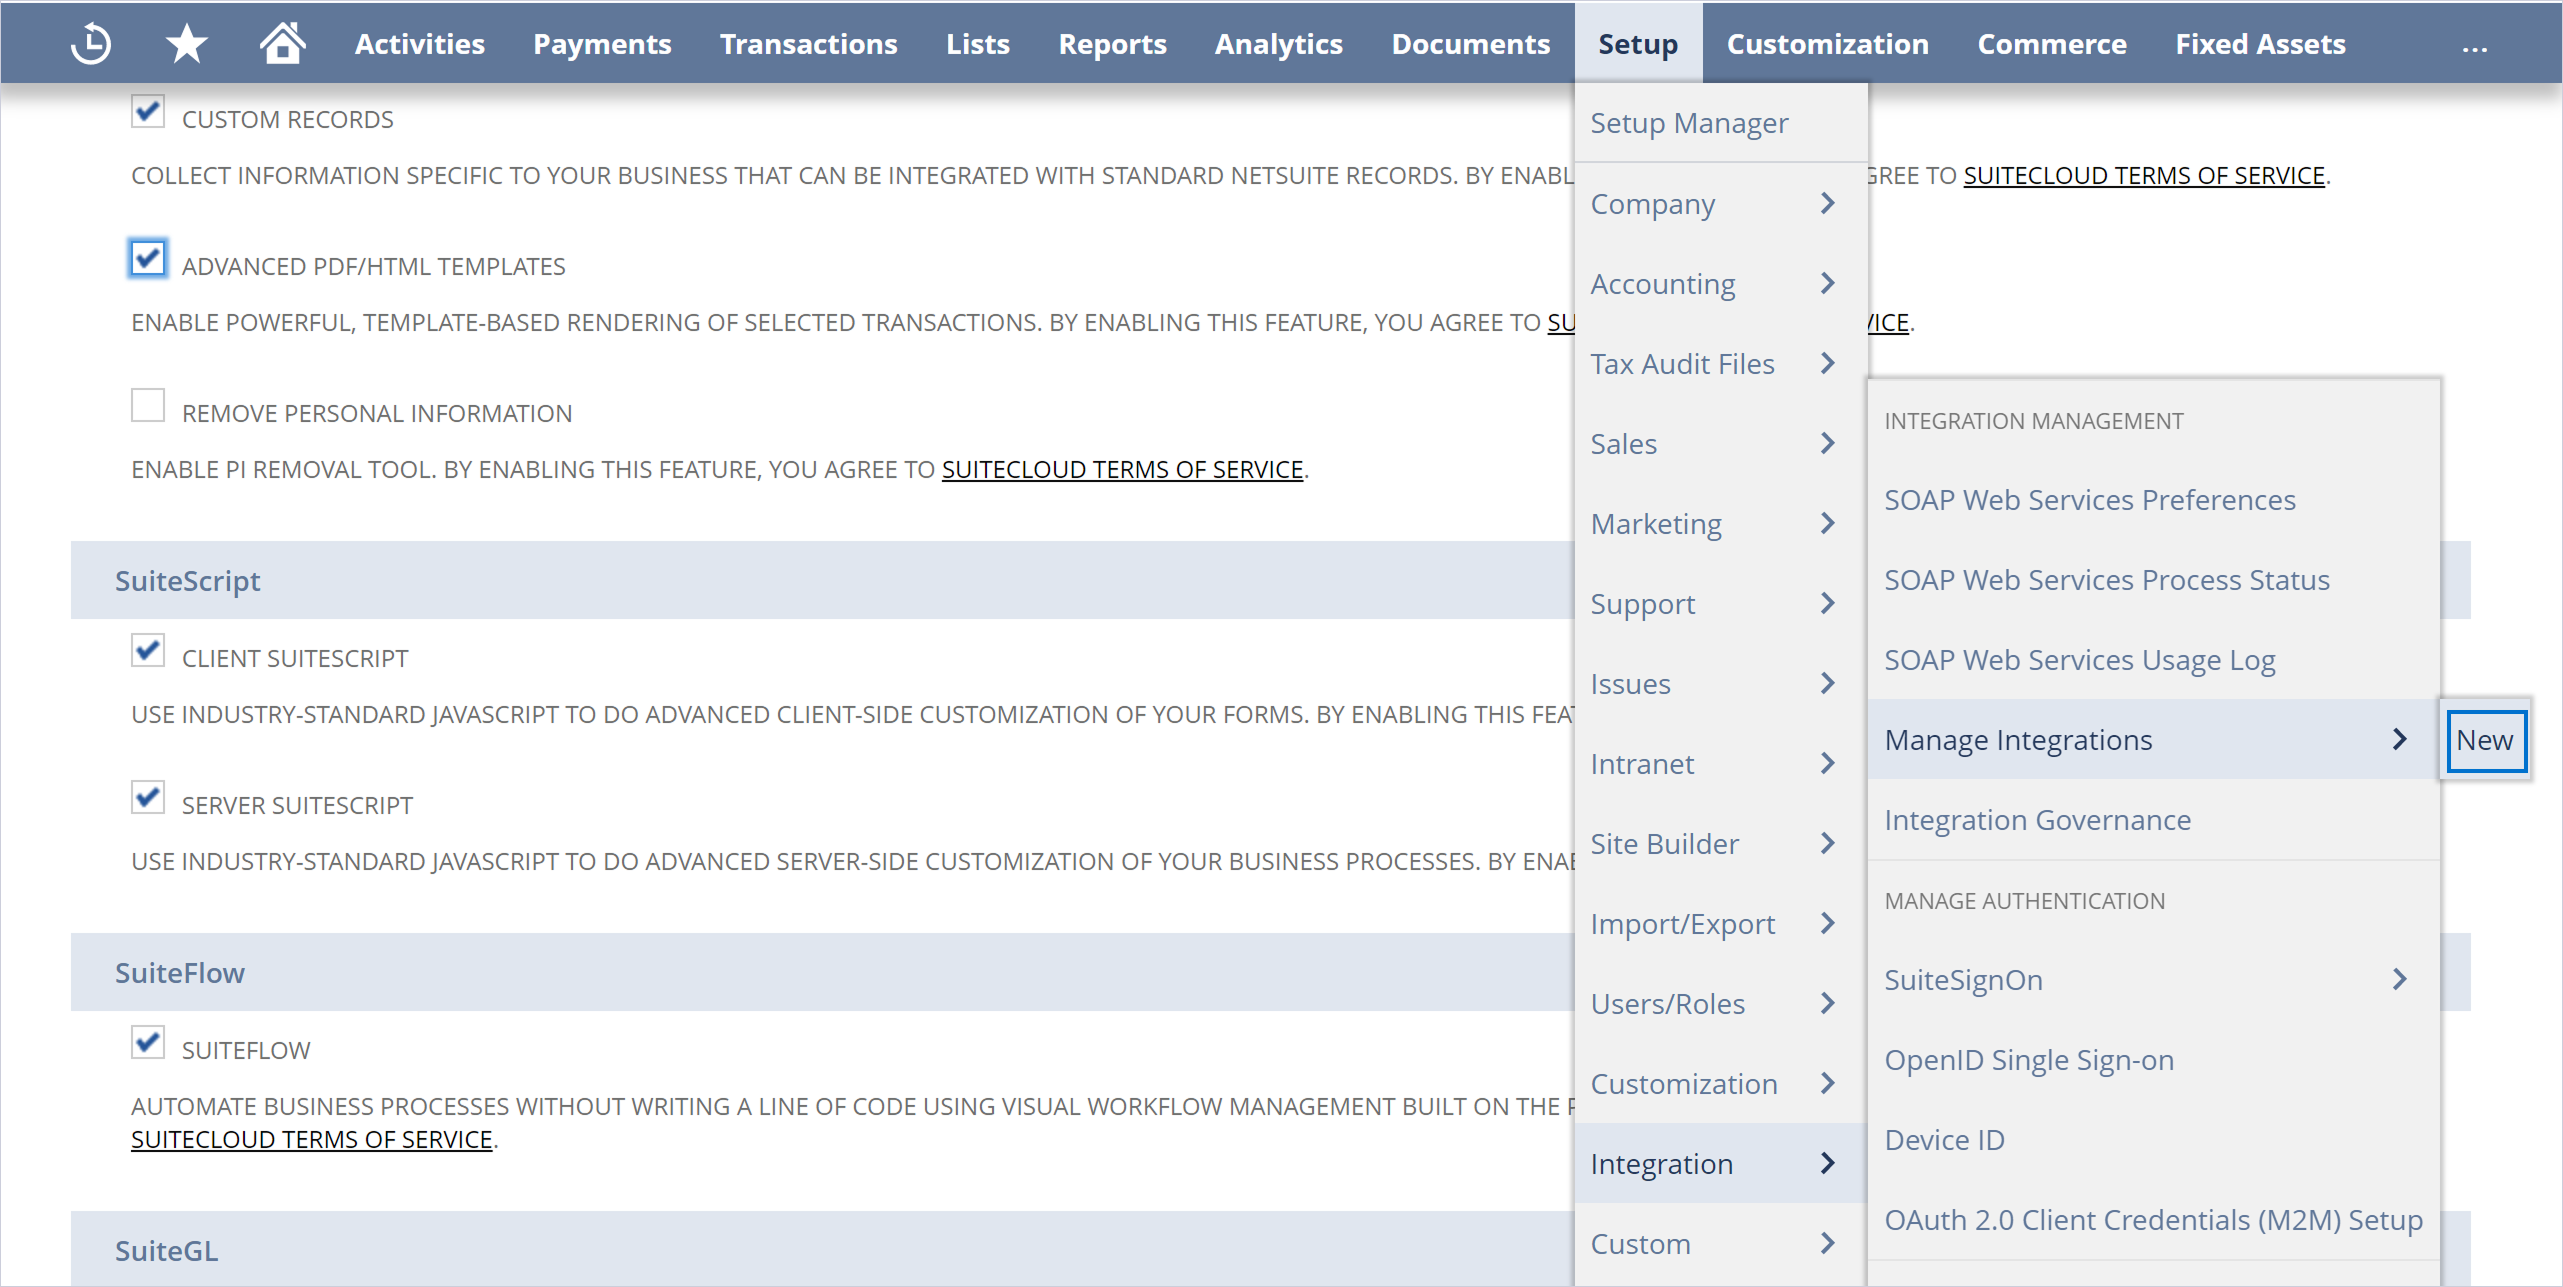
Task: Select the Integration menu entry
Action: click(x=1720, y=1163)
